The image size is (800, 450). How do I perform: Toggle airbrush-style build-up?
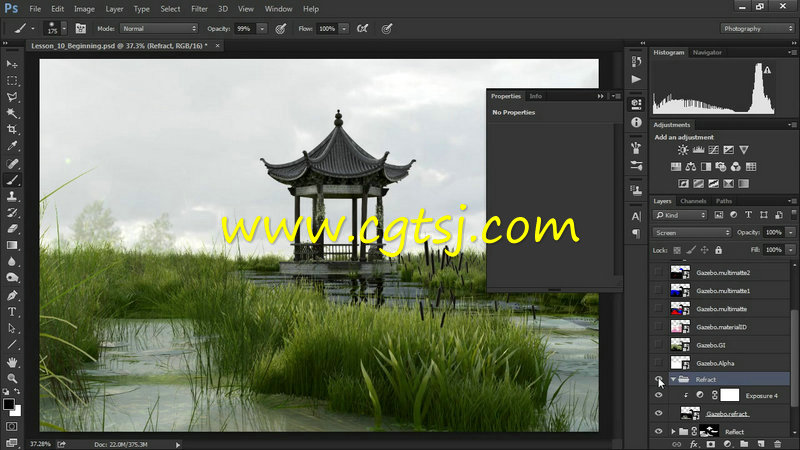[363, 29]
